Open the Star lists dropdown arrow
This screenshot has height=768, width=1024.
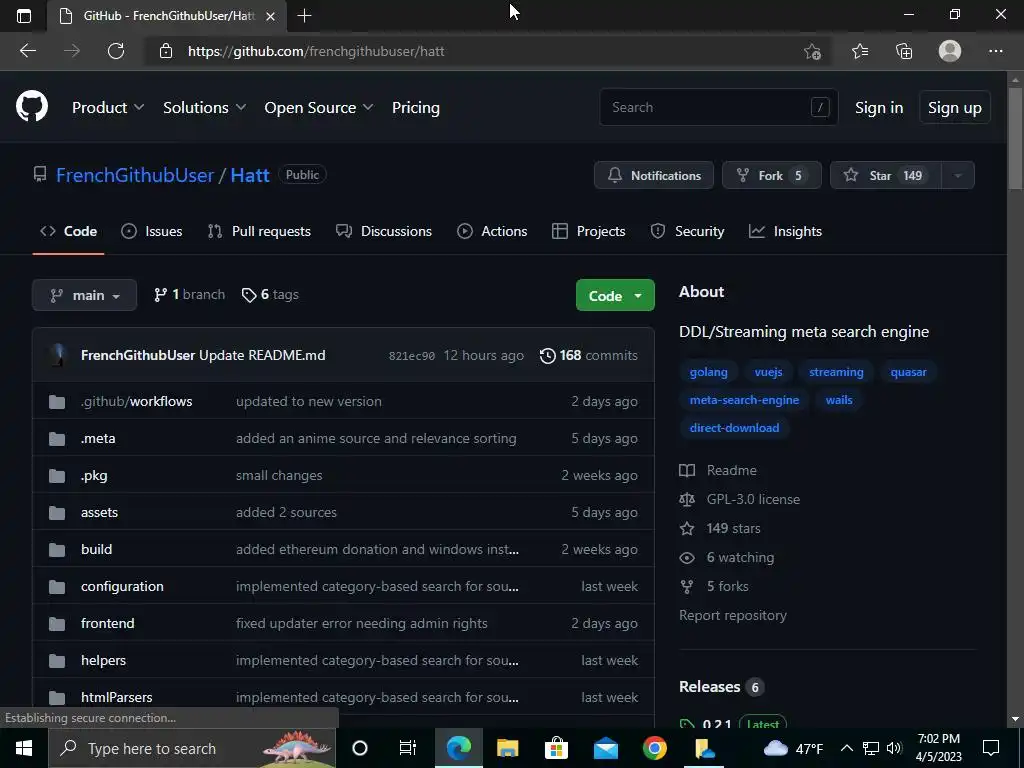click(x=958, y=175)
